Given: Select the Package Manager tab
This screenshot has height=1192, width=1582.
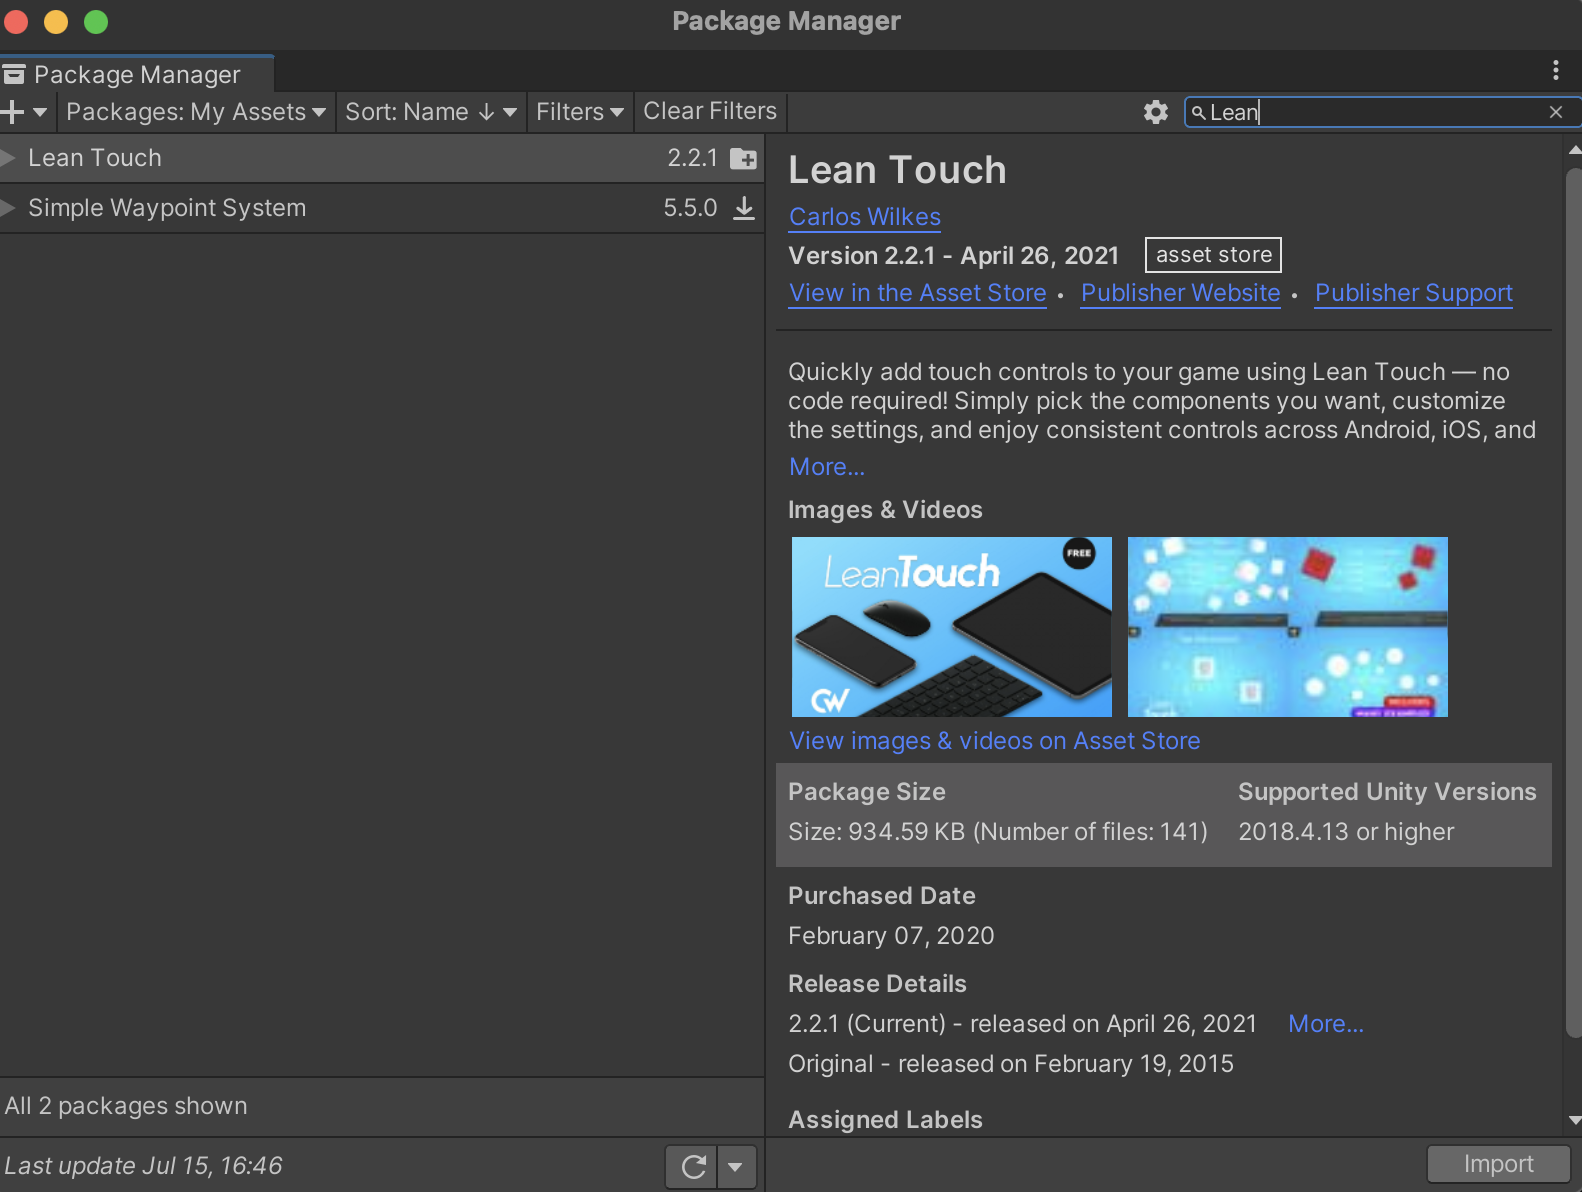Looking at the screenshot, I should pos(136,74).
